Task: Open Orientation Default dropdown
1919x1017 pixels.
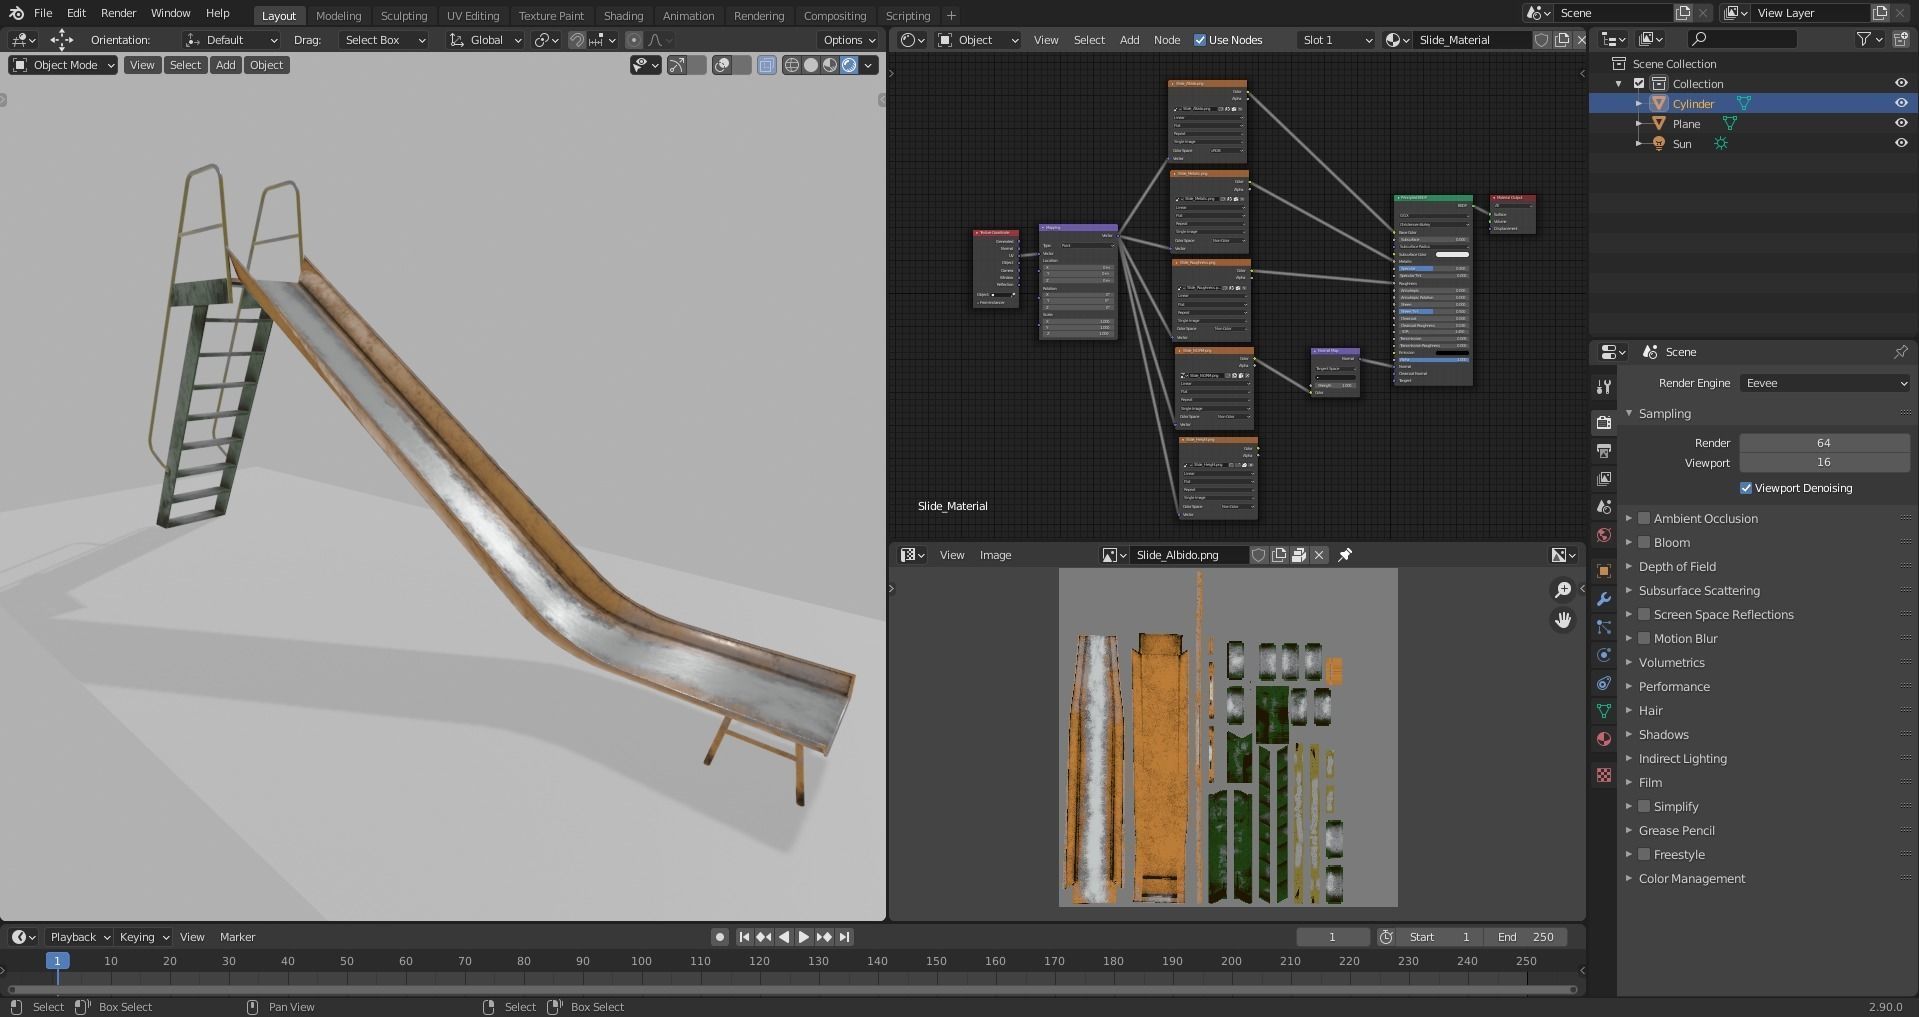Action: coord(231,40)
